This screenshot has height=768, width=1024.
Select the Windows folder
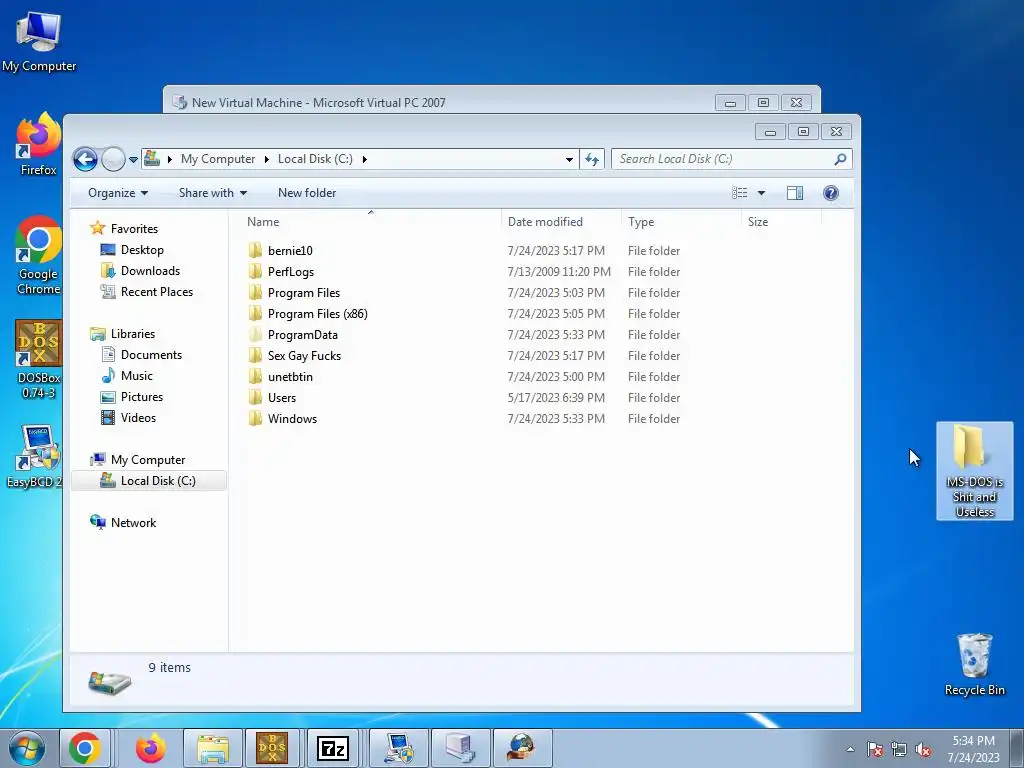292,419
